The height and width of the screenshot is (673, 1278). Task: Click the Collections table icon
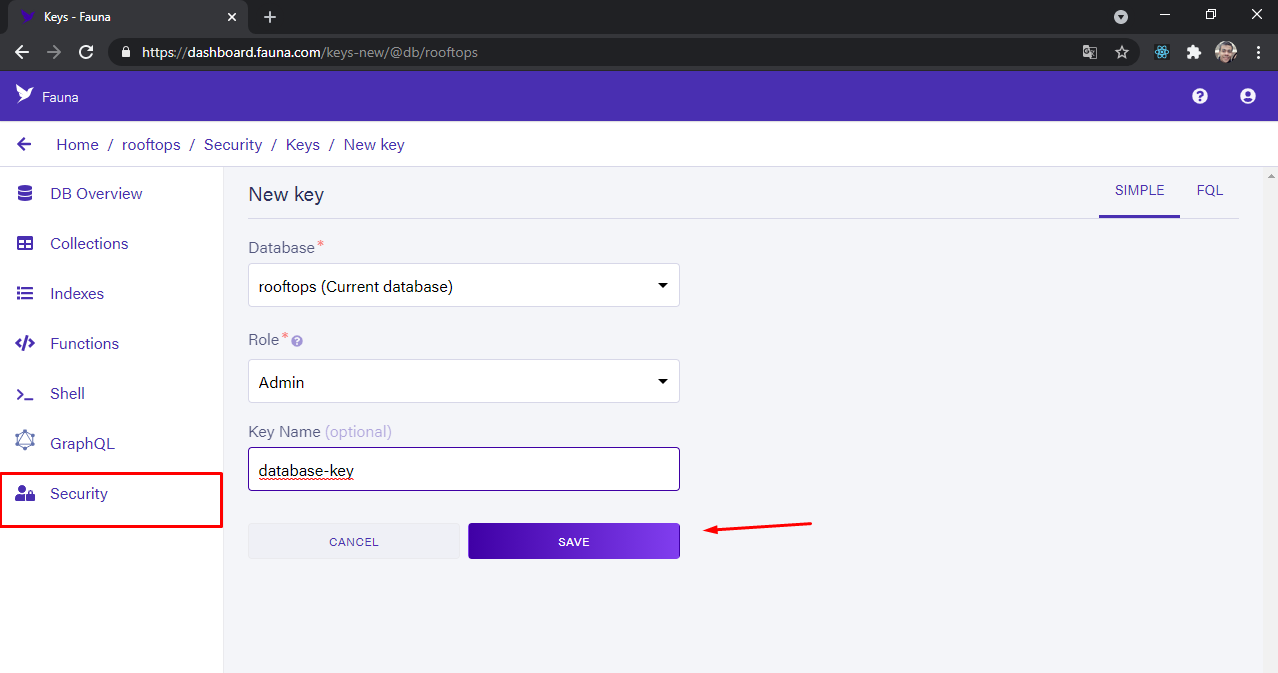pyautogui.click(x=25, y=243)
